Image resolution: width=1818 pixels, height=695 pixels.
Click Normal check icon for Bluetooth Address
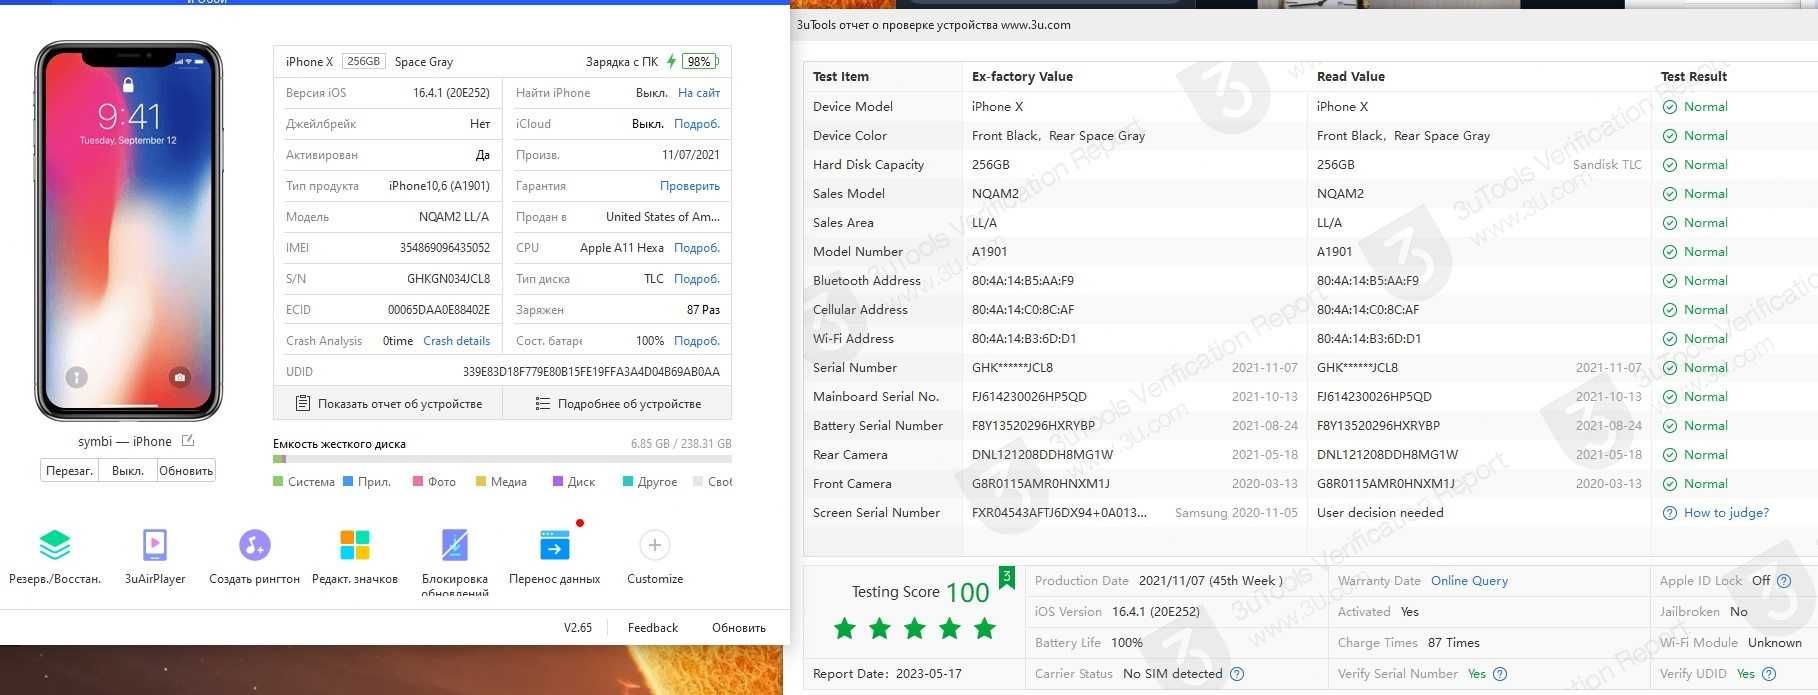click(1669, 281)
